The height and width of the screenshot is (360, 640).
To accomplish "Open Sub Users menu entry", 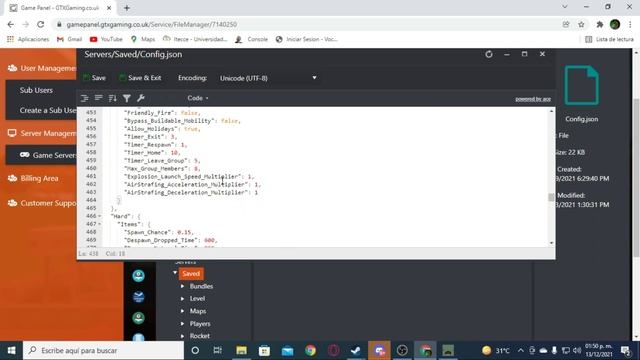I will pos(36,90).
